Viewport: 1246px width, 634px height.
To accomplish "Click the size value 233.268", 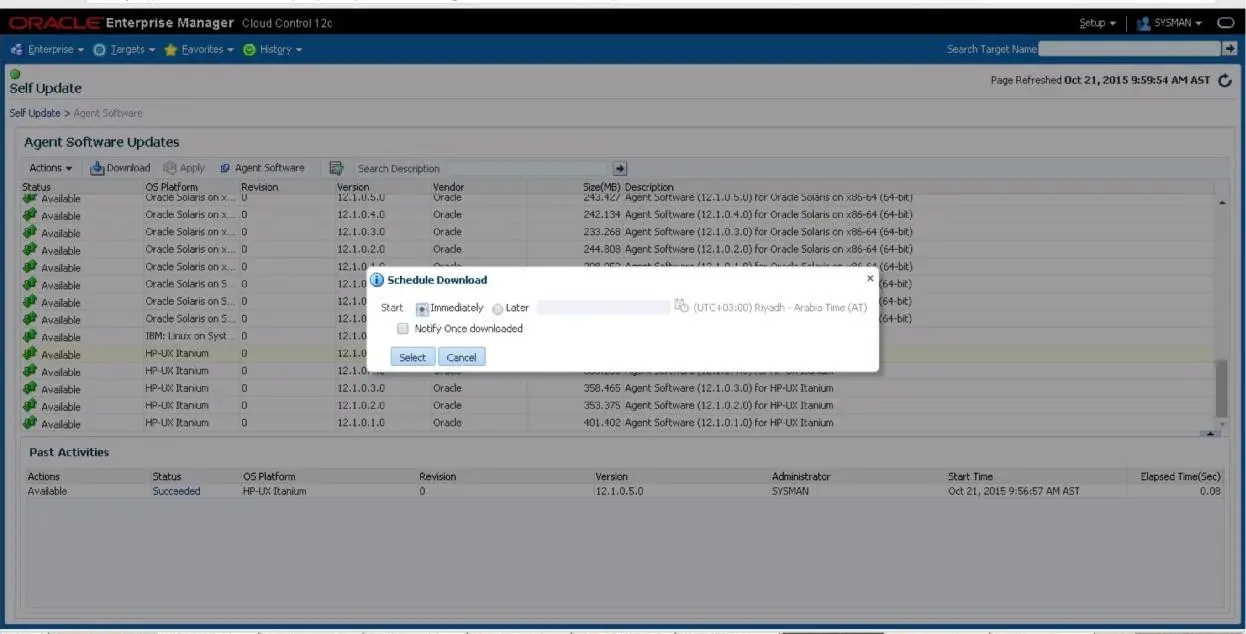I will (x=601, y=232).
